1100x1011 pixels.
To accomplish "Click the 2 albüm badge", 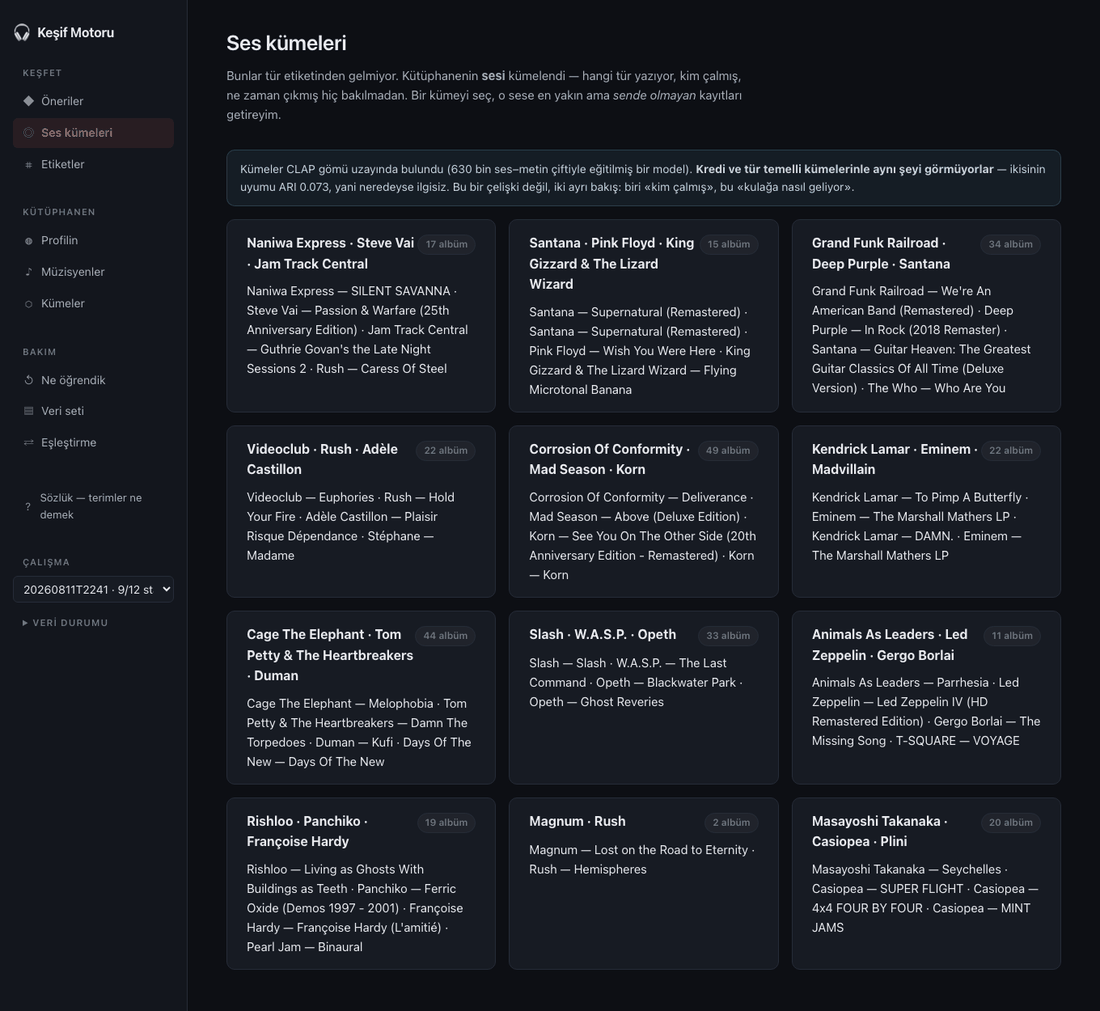I will [731, 822].
